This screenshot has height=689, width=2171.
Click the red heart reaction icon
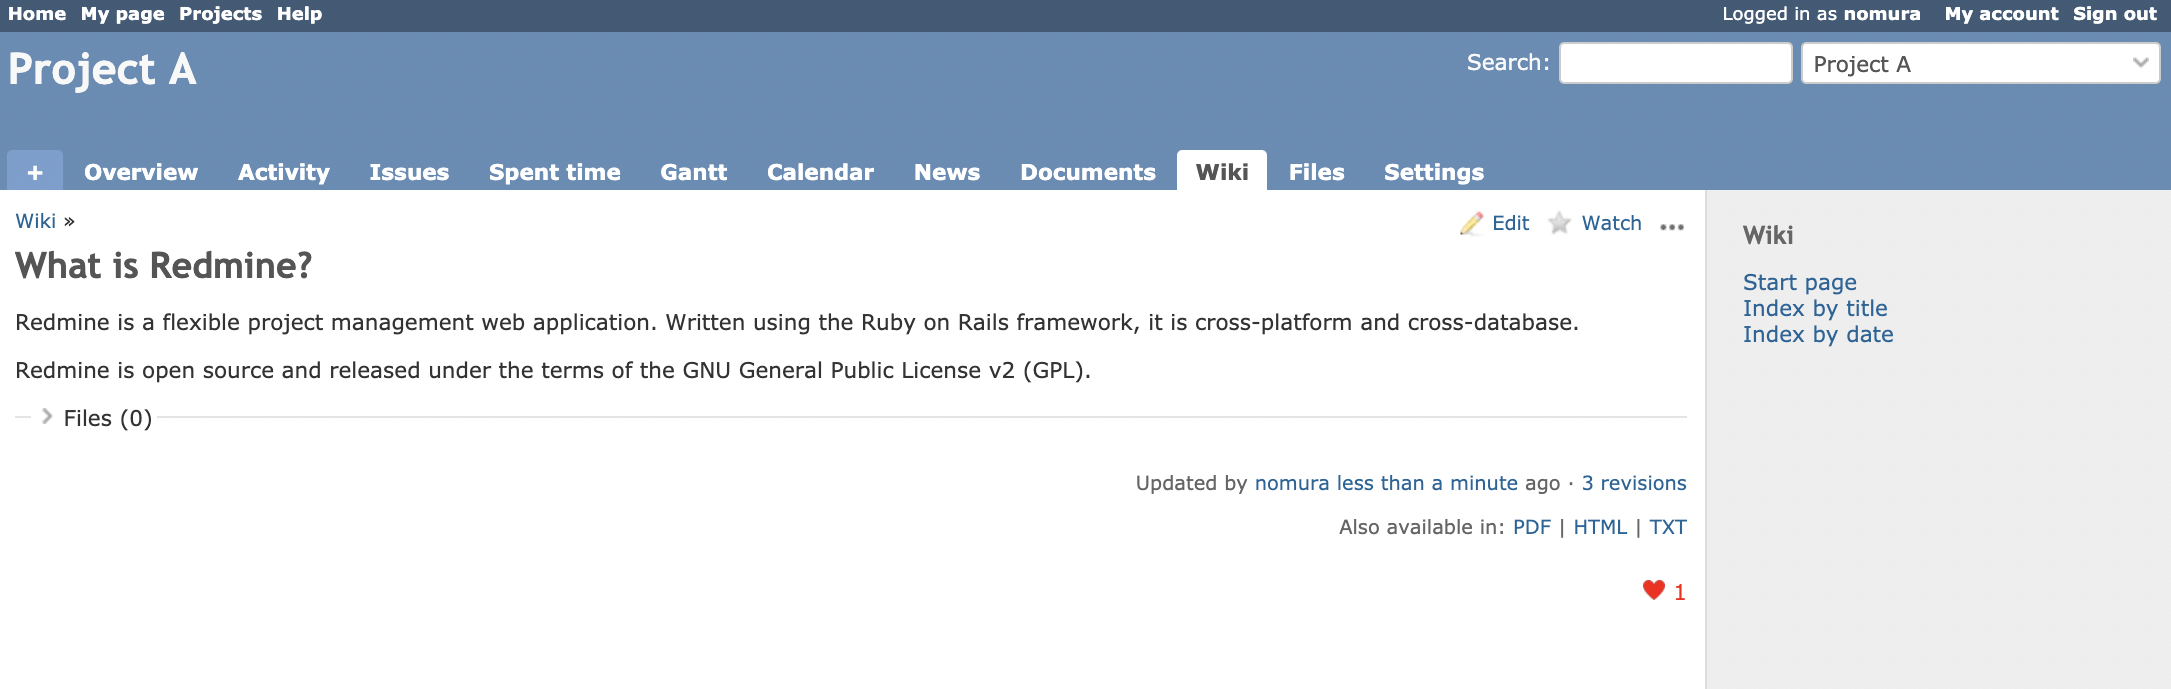click(1654, 590)
